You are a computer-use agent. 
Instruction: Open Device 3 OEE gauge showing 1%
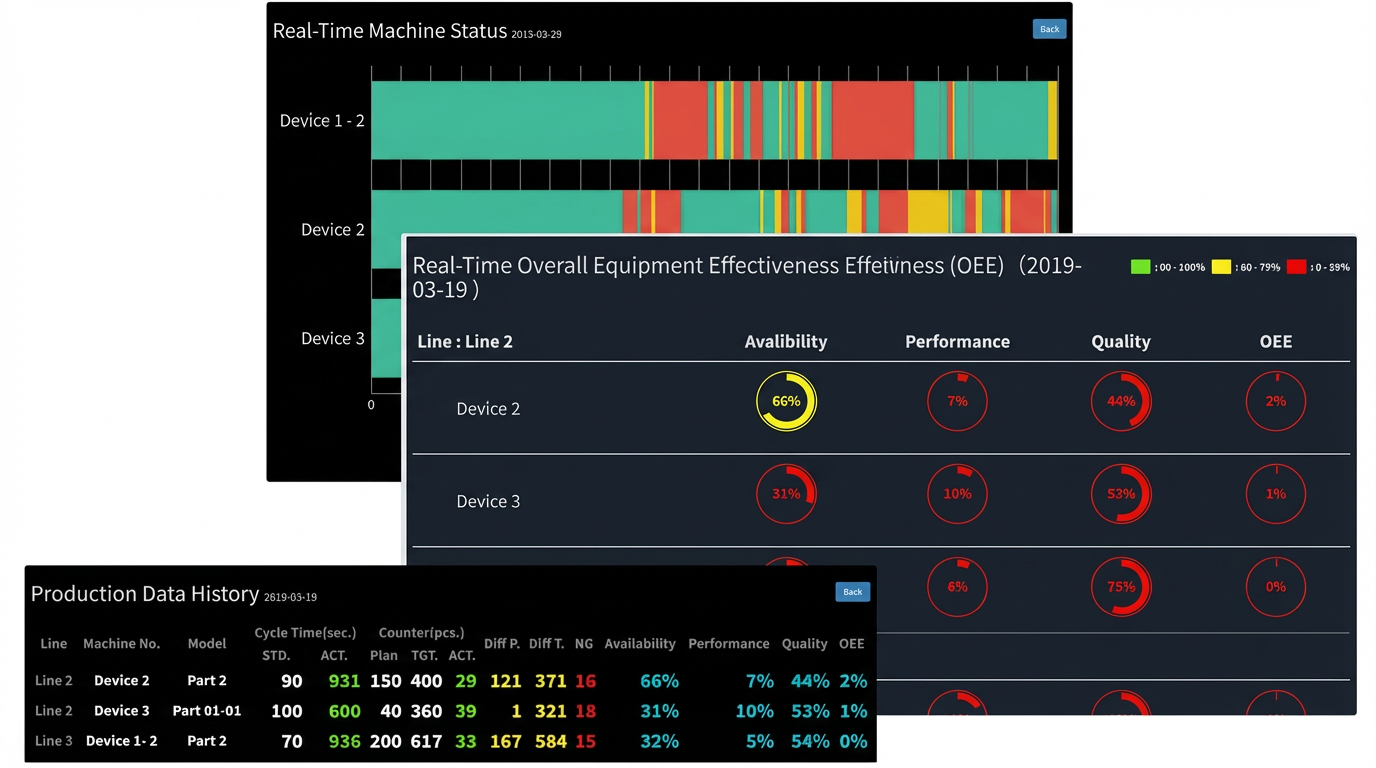(1276, 494)
